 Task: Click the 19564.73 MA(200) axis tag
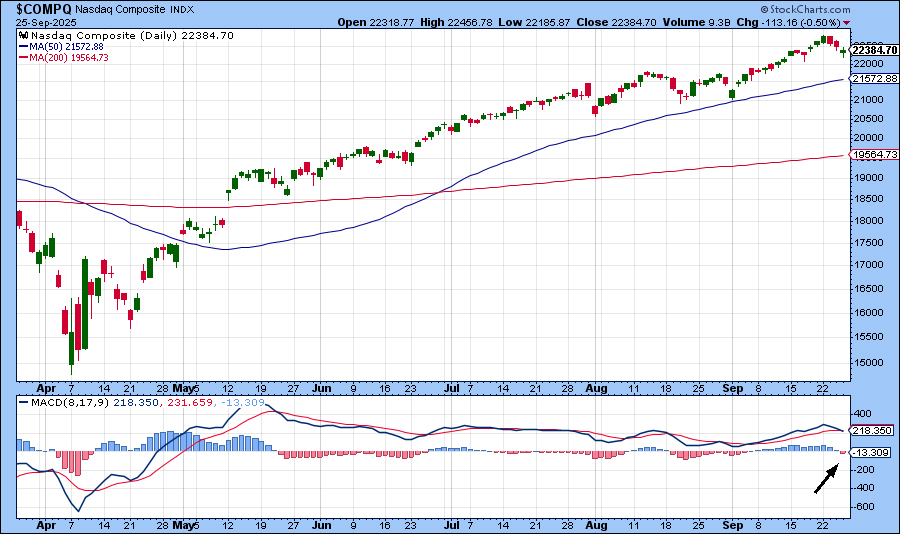(874, 155)
